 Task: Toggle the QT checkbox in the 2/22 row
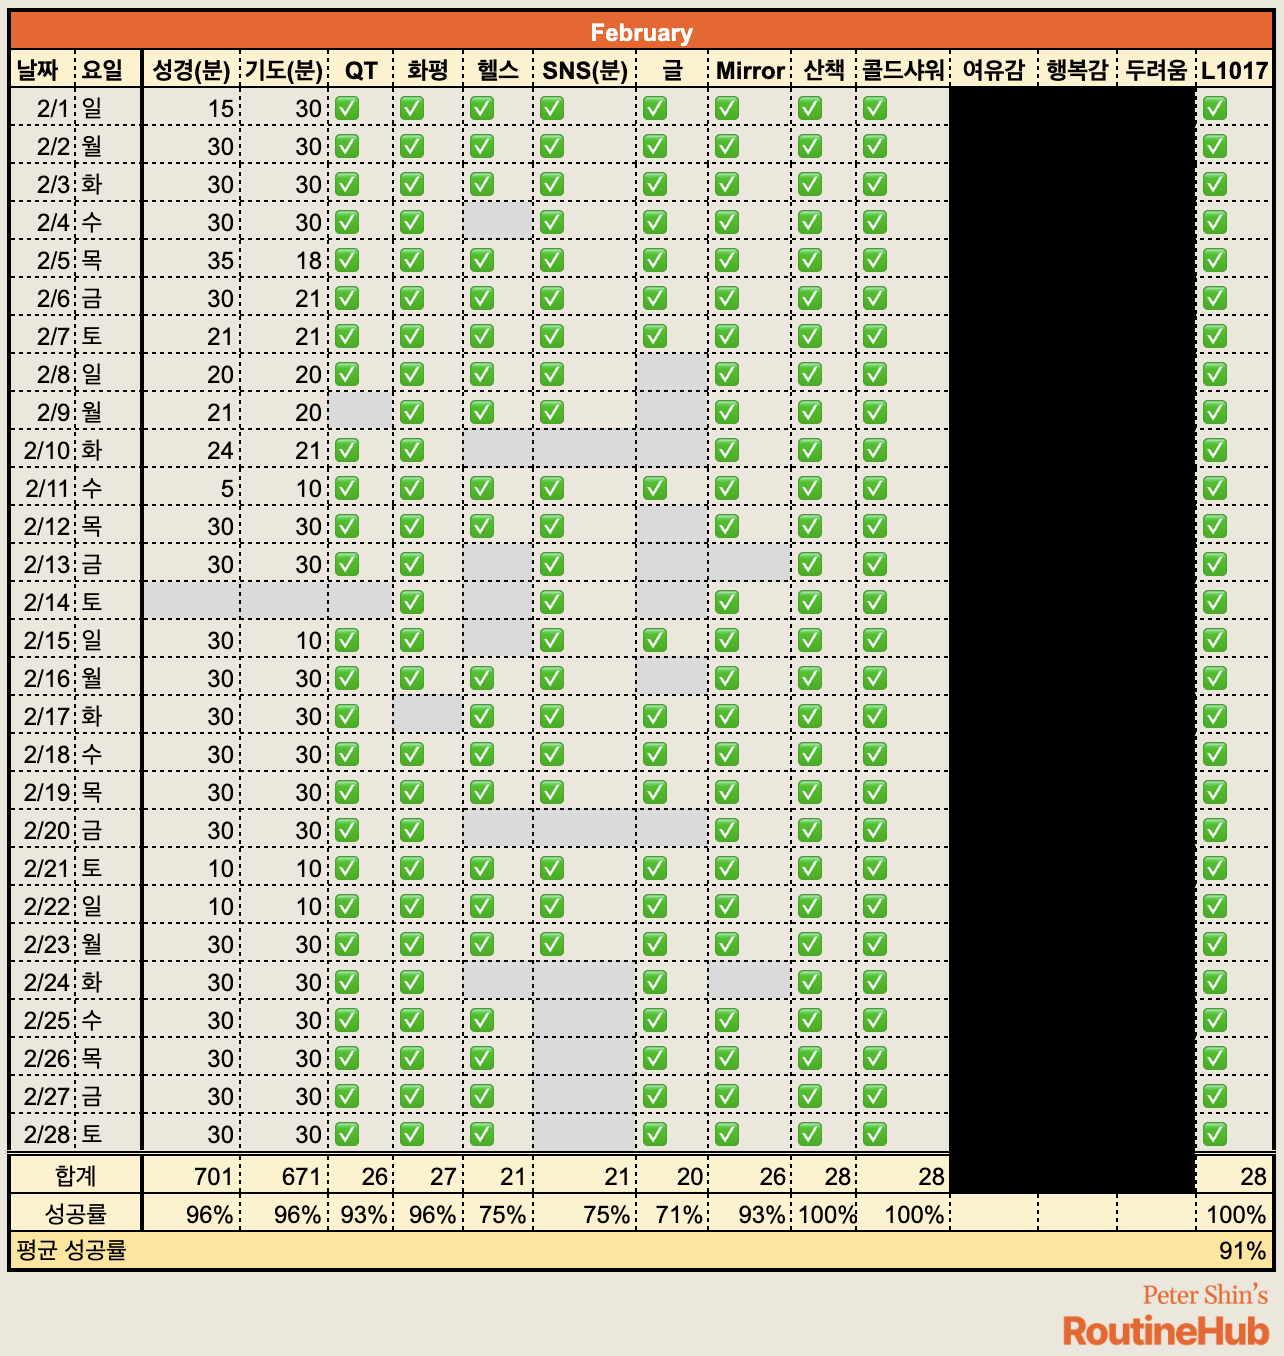pyautogui.click(x=347, y=906)
